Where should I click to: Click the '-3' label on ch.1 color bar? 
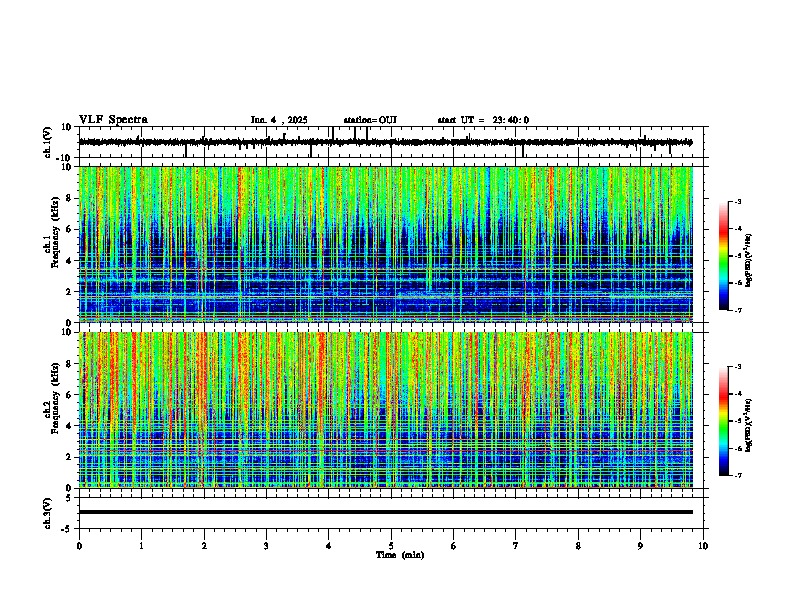tap(737, 201)
